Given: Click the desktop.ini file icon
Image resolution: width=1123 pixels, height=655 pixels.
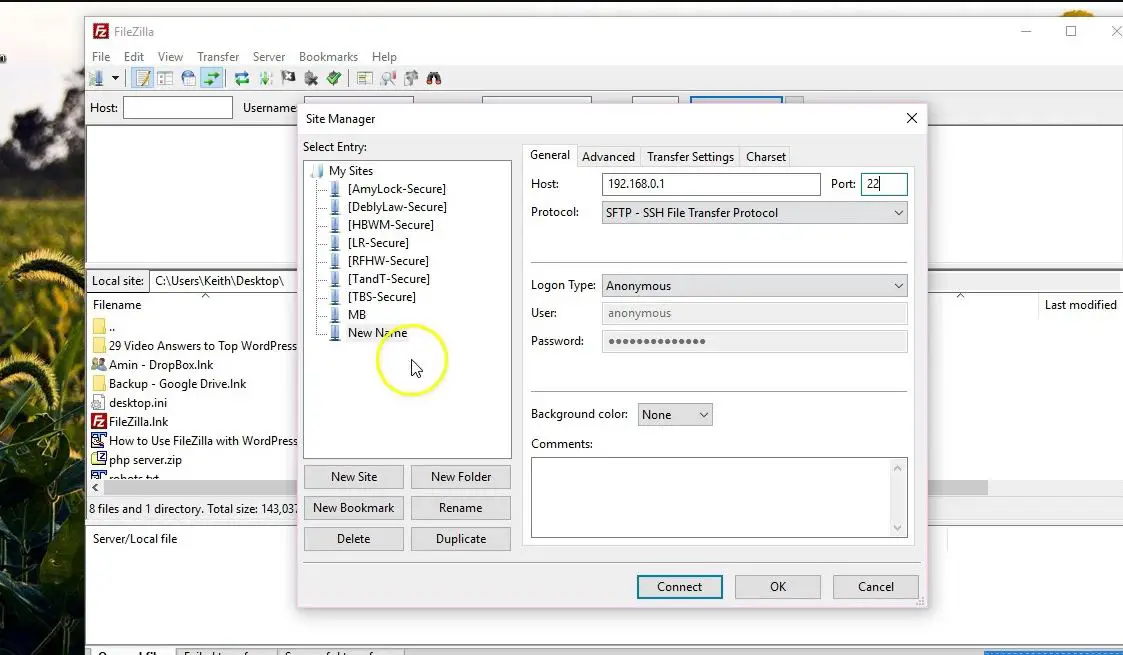Looking at the screenshot, I should click(x=99, y=403).
